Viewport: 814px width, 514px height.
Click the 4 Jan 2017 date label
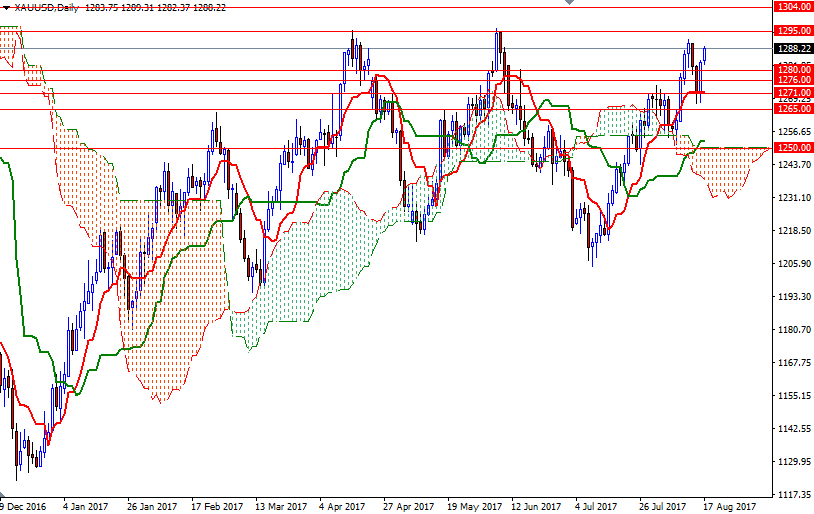[x=84, y=506]
